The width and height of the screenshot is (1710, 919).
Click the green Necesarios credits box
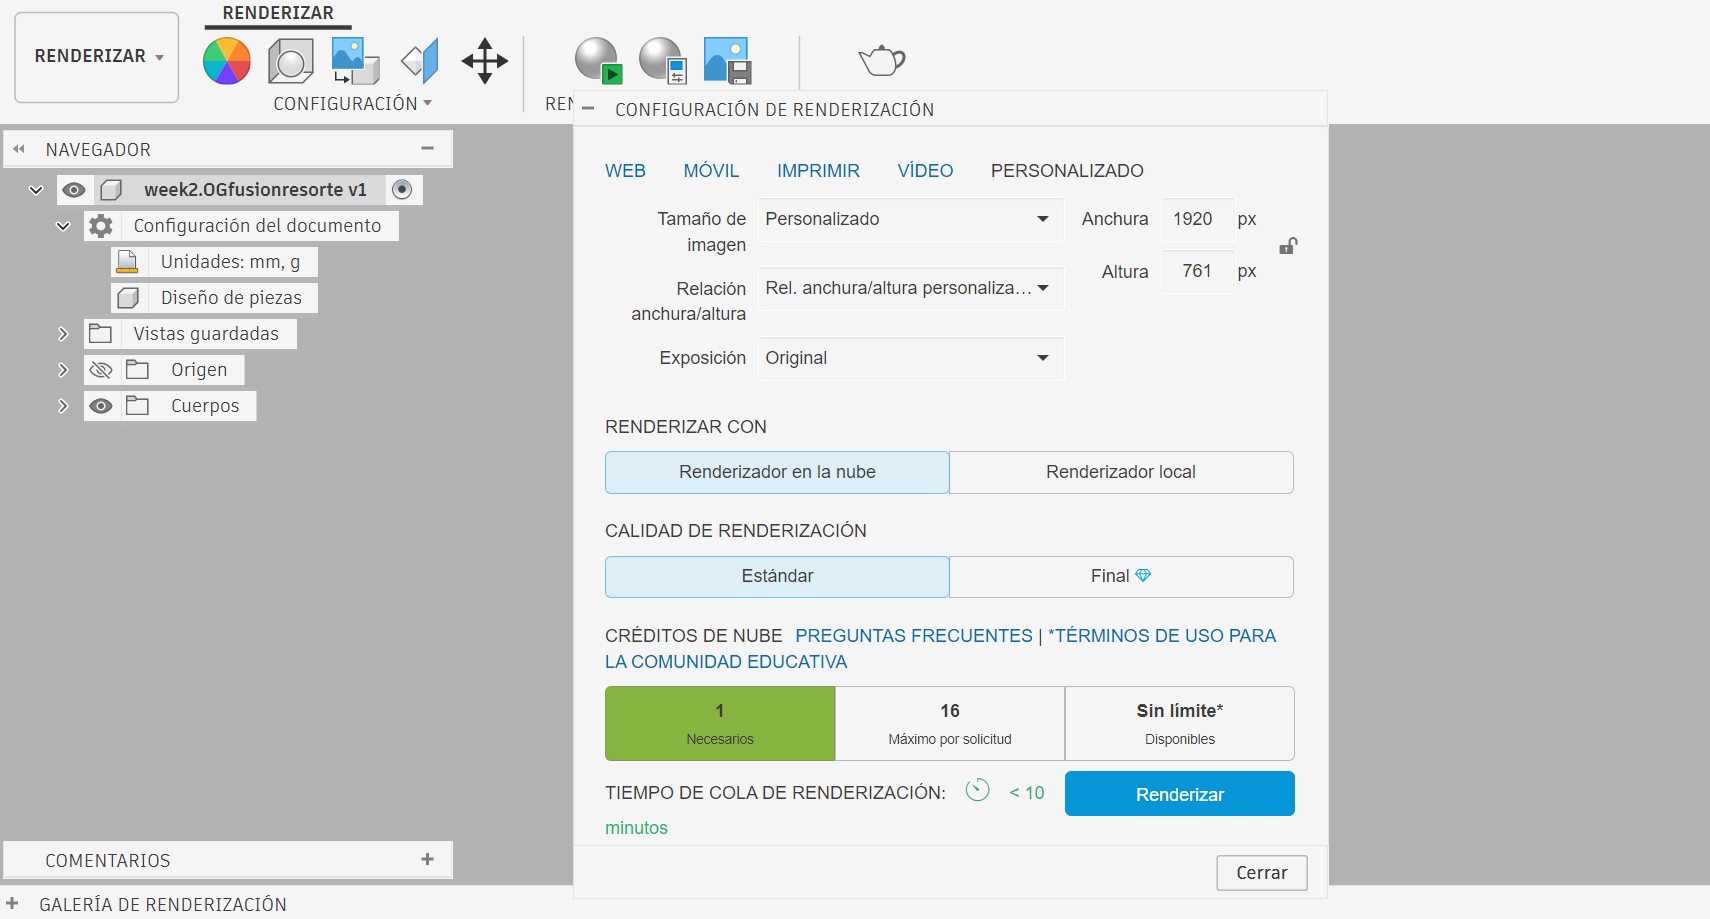click(720, 724)
